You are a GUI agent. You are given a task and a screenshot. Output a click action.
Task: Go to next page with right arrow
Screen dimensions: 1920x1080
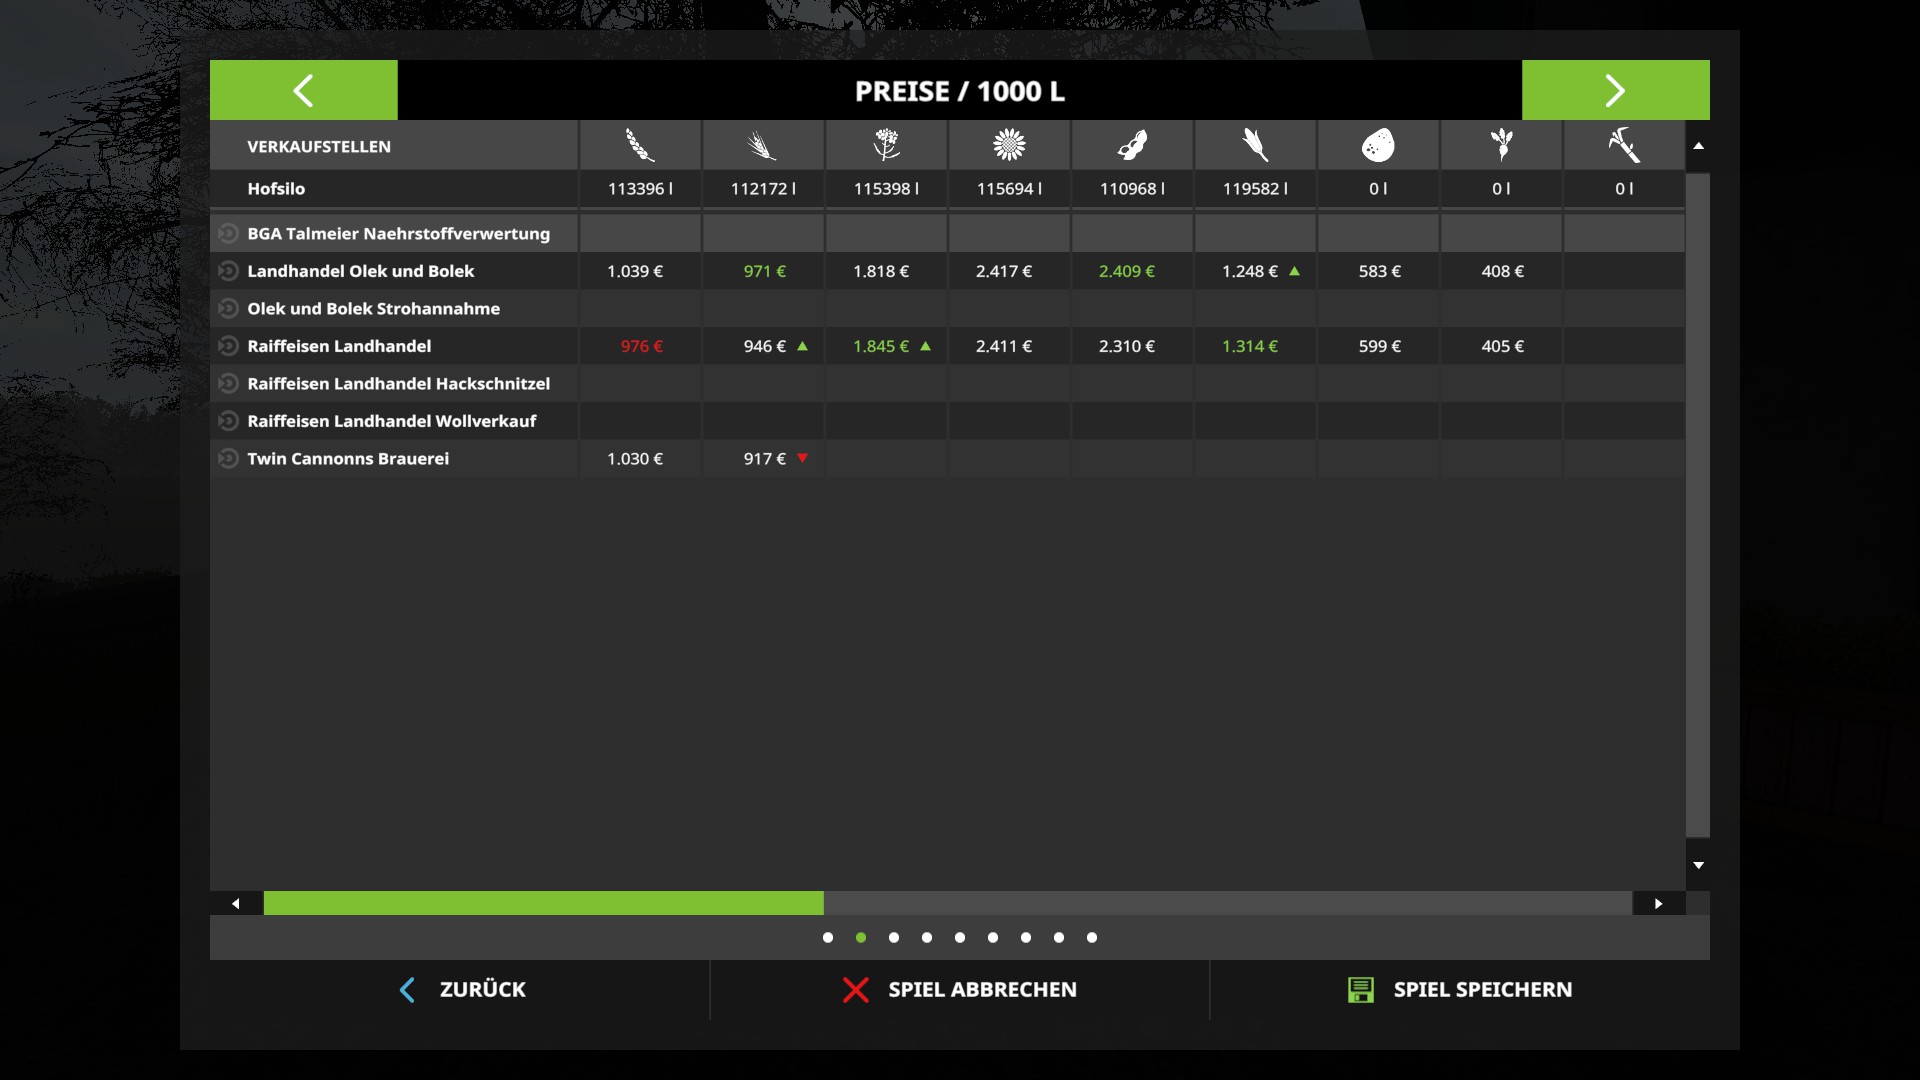point(1615,90)
